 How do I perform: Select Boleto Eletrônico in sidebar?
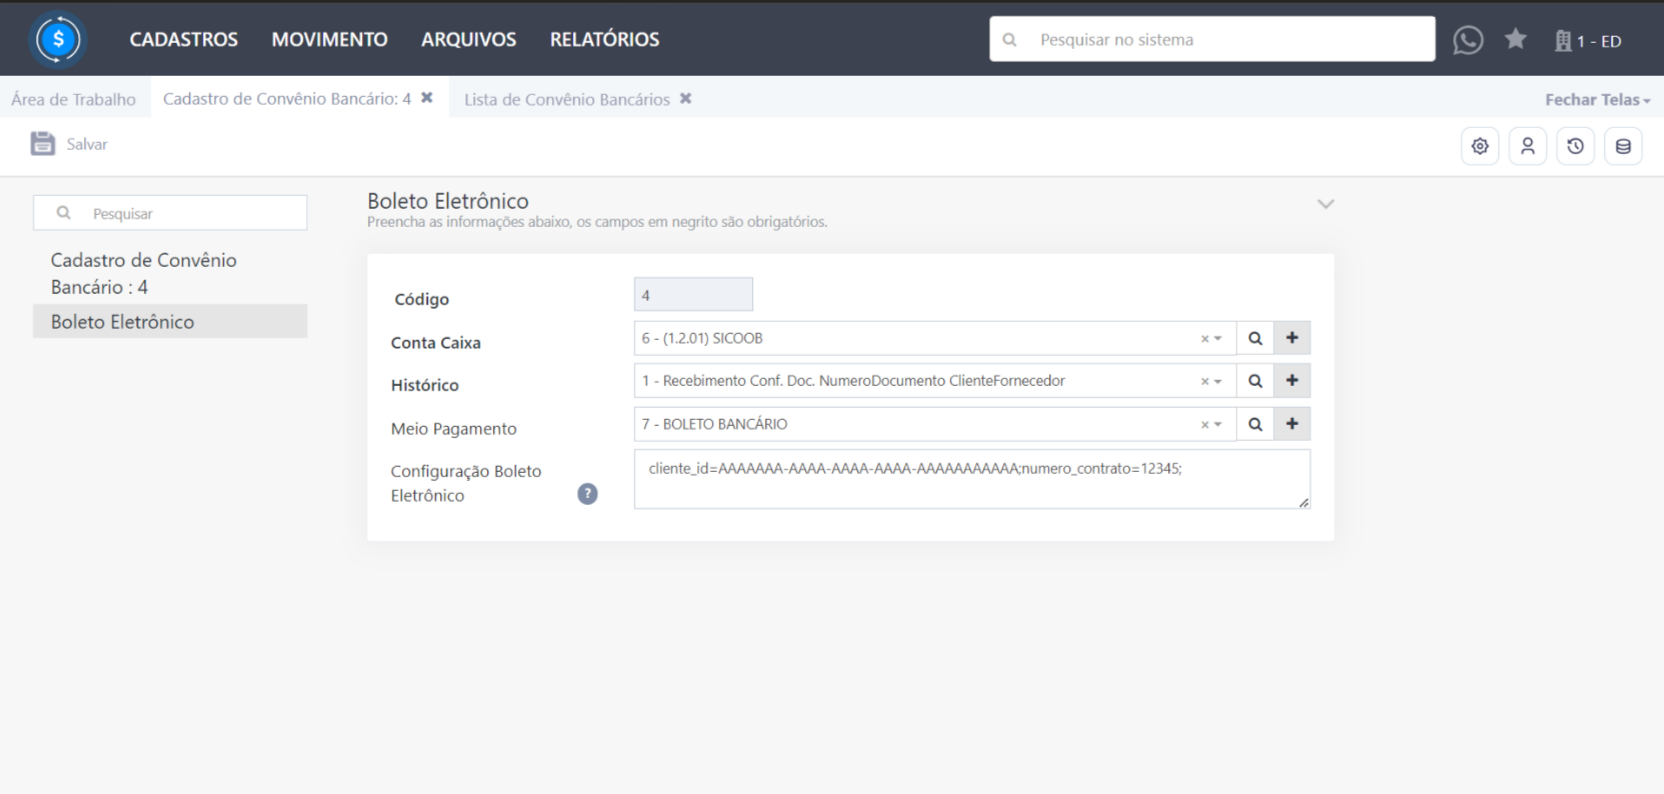click(x=170, y=321)
